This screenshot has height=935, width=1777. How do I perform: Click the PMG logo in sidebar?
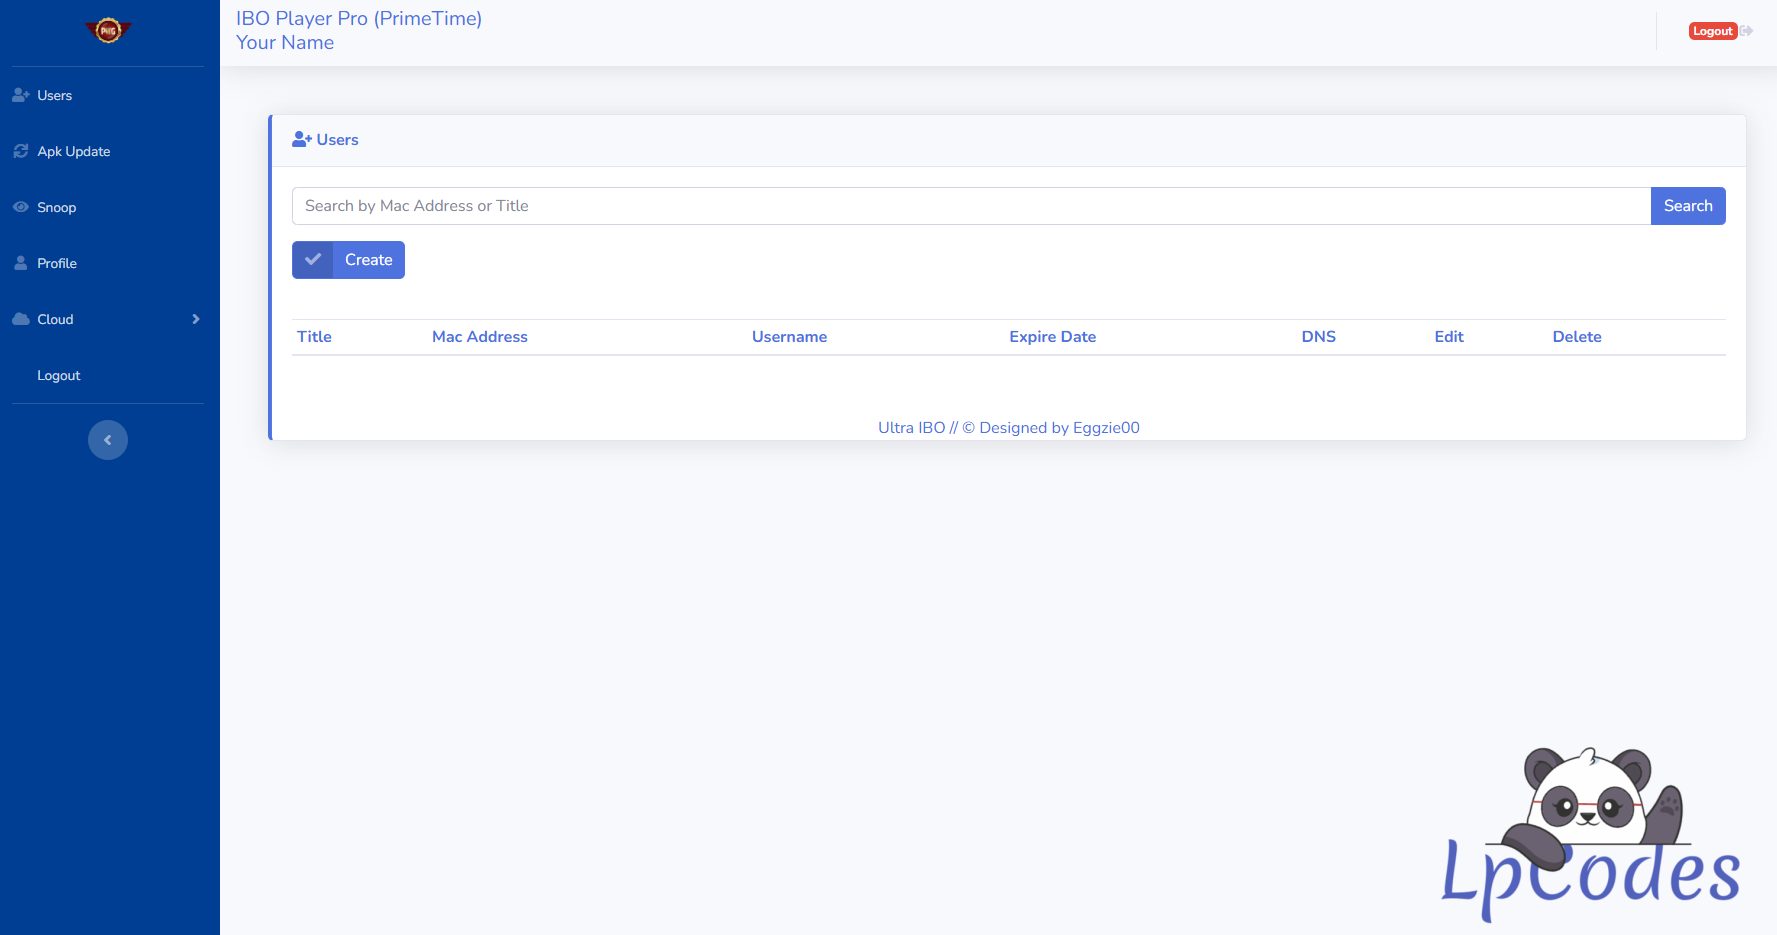click(108, 31)
